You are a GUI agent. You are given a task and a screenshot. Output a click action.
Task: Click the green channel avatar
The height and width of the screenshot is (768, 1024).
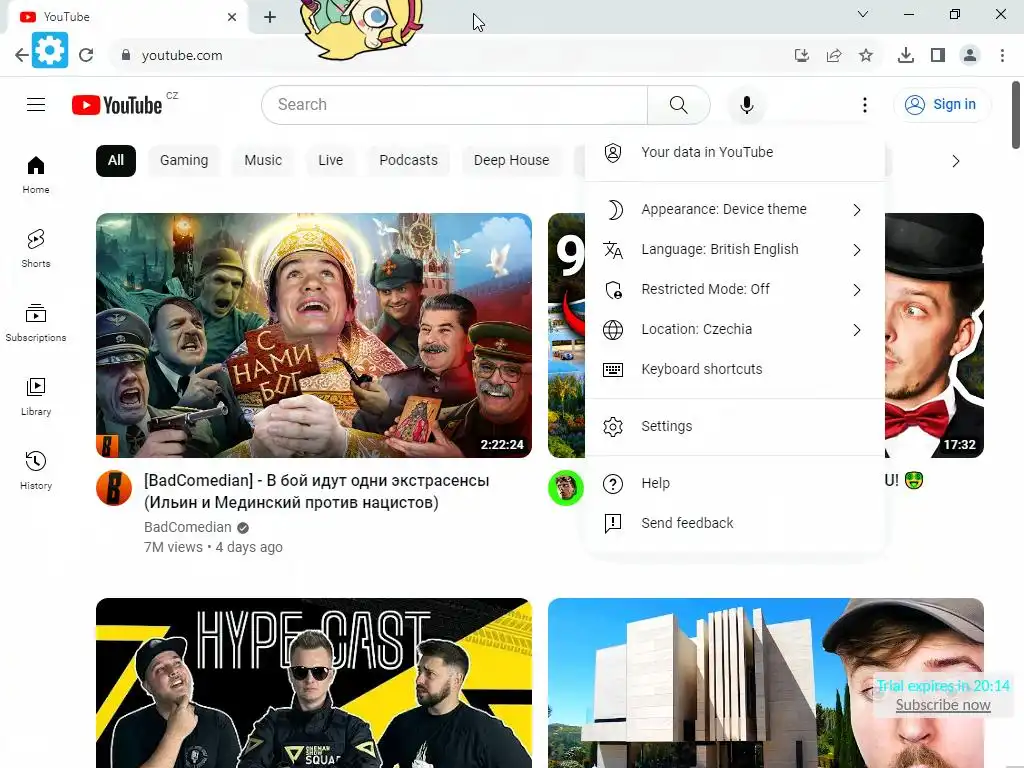(566, 488)
